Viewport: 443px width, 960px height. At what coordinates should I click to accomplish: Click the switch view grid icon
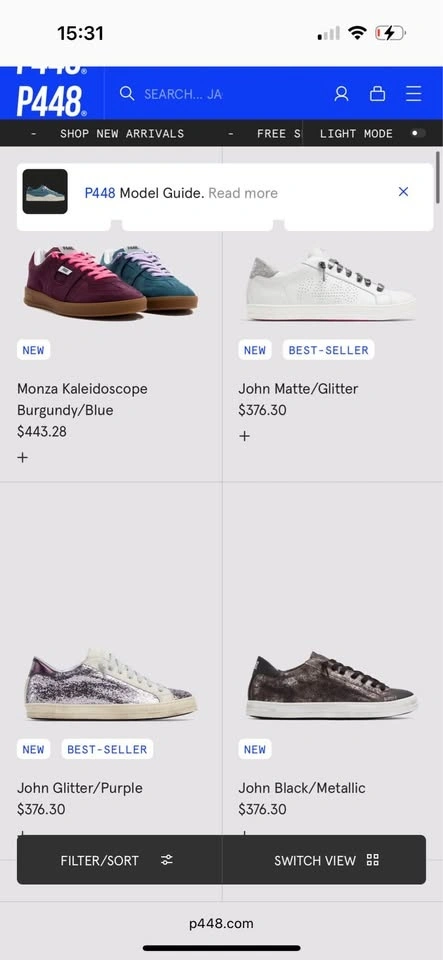click(373, 860)
